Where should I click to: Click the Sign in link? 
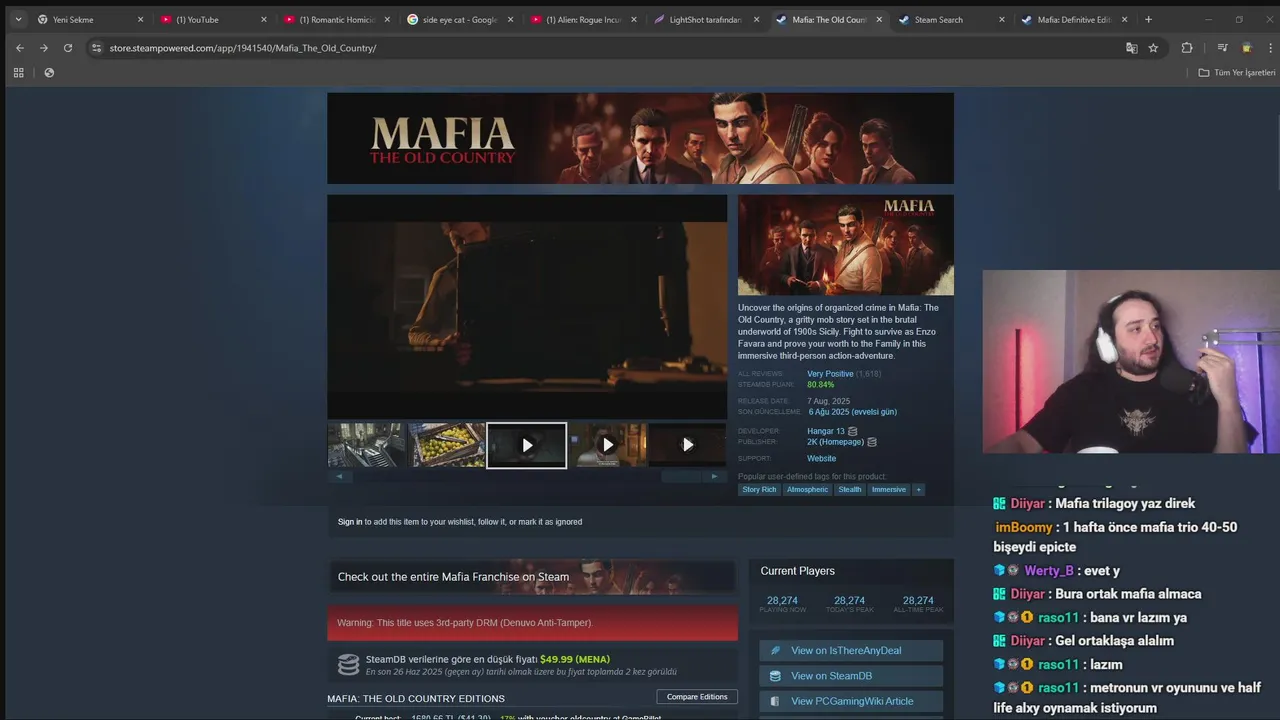(x=350, y=522)
